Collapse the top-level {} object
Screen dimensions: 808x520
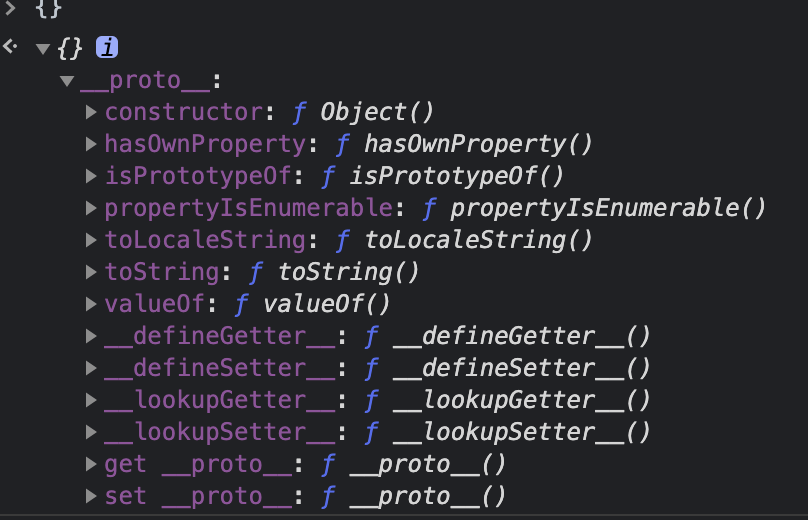(42, 48)
